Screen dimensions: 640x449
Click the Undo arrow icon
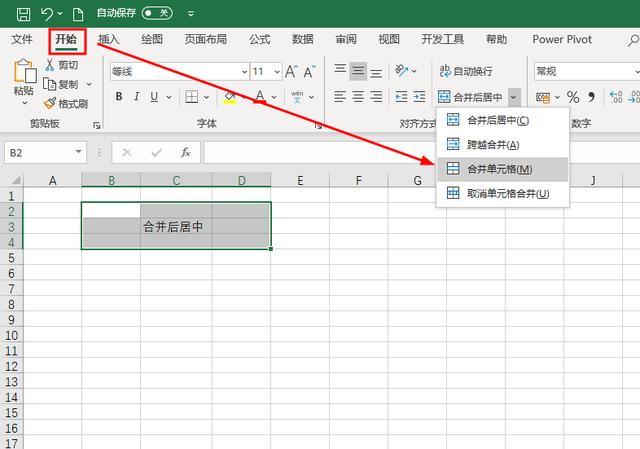pyautogui.click(x=47, y=14)
